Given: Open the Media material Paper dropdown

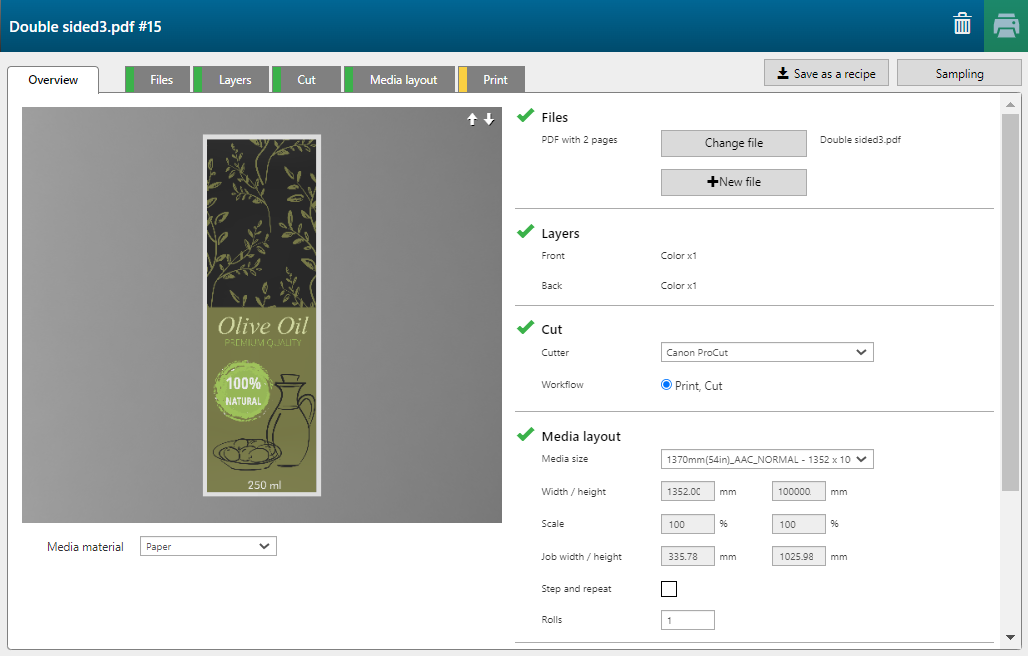Looking at the screenshot, I should coord(208,546).
